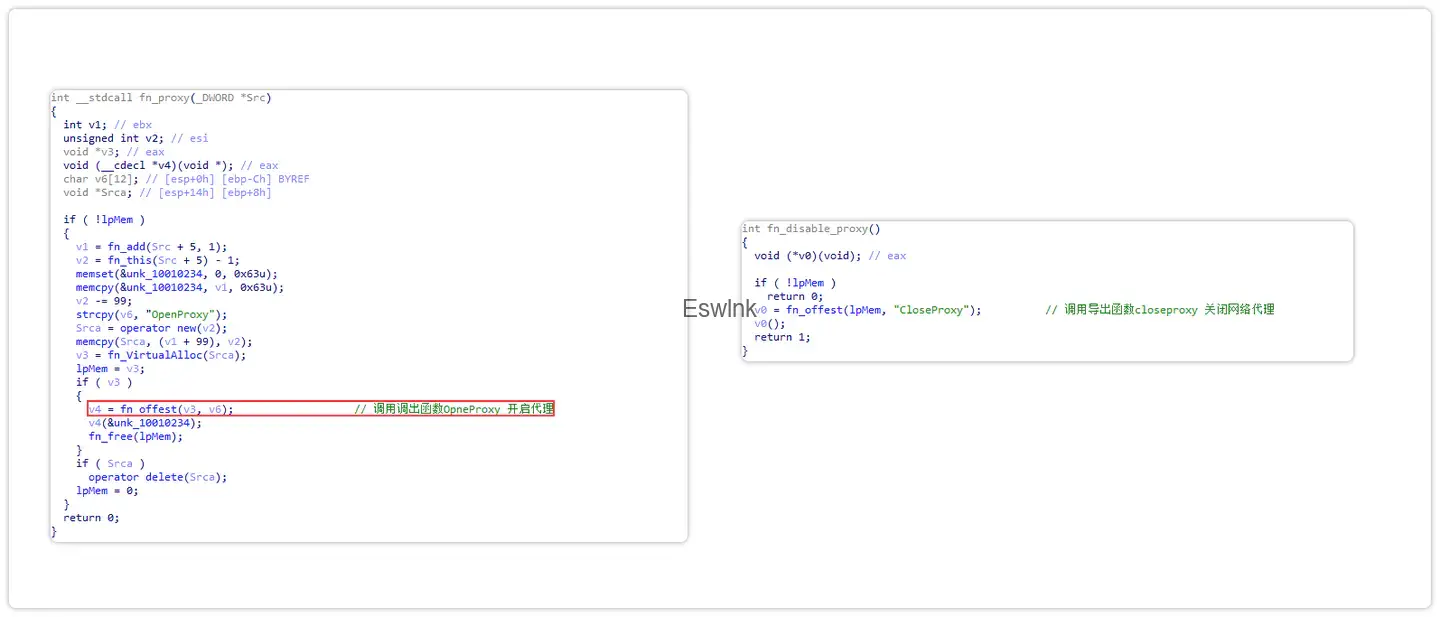The height and width of the screenshot is (617, 1440).
Task: Click the closeproxy comment in right panel
Action: click(x=1160, y=310)
